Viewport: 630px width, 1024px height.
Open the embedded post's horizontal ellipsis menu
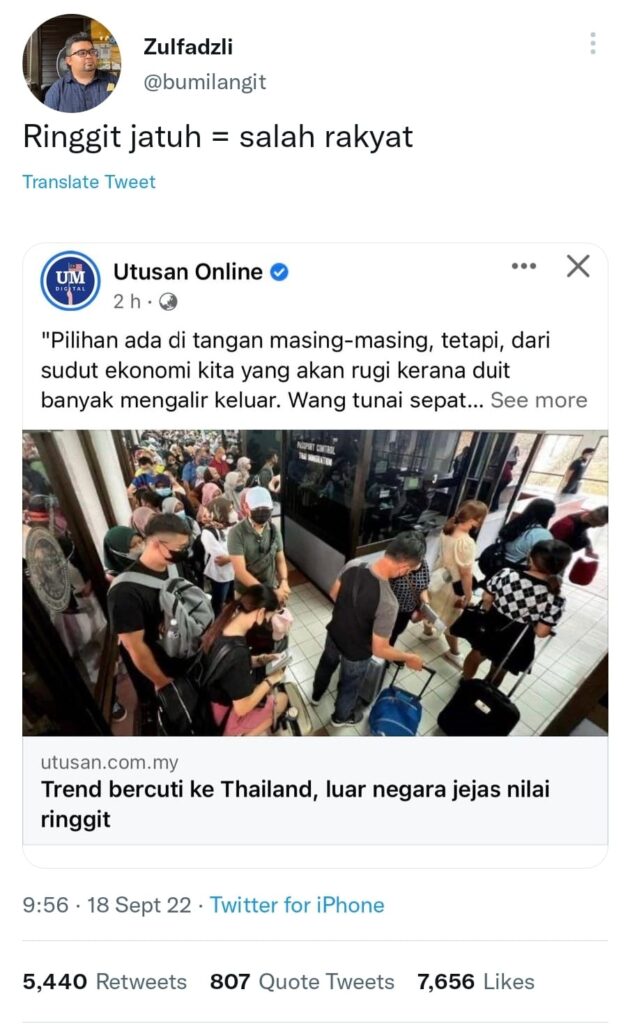click(x=524, y=266)
